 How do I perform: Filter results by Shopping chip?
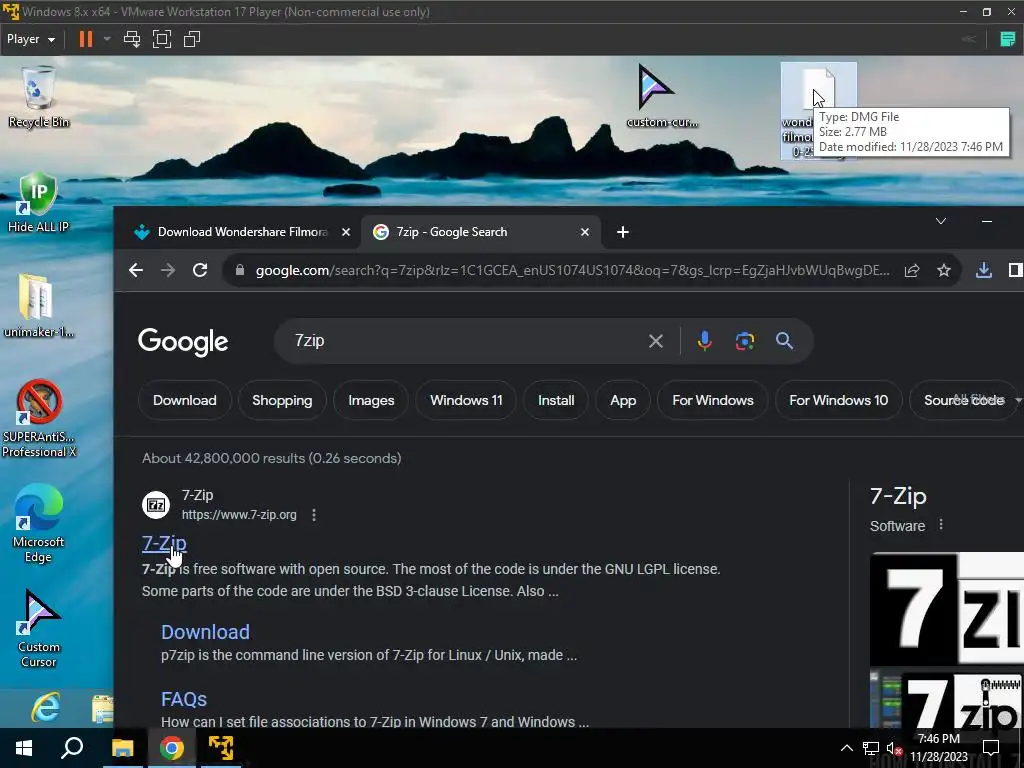tap(282, 400)
